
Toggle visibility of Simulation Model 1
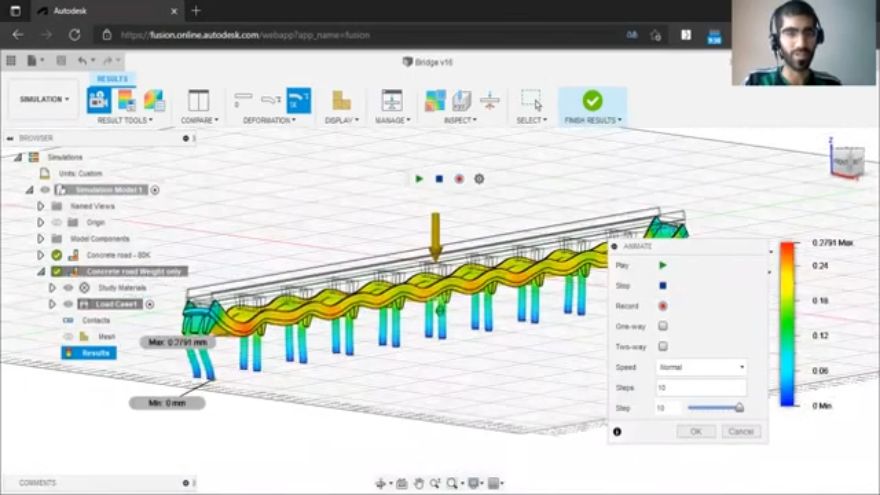[45, 190]
